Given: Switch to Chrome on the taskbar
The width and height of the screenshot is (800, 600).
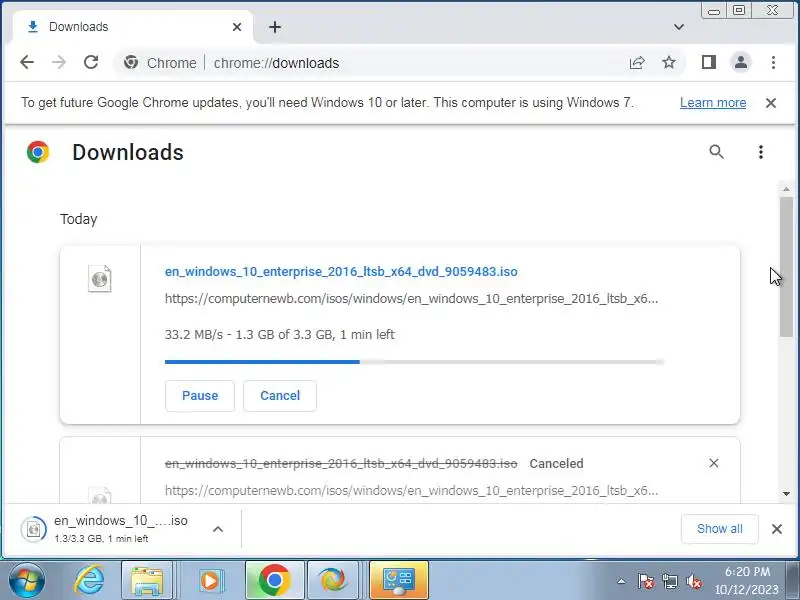Looking at the screenshot, I should pyautogui.click(x=274, y=581).
